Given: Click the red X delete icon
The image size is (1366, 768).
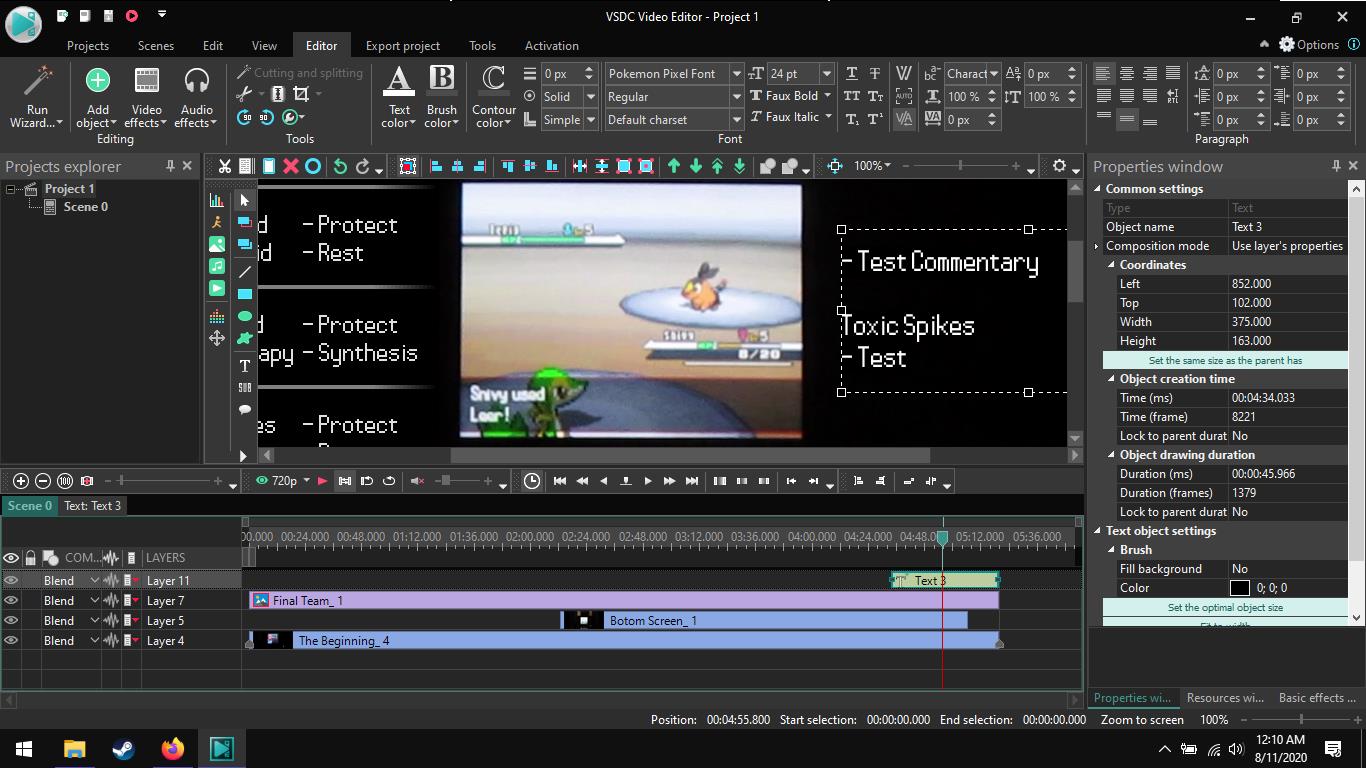Looking at the screenshot, I should point(291,166).
